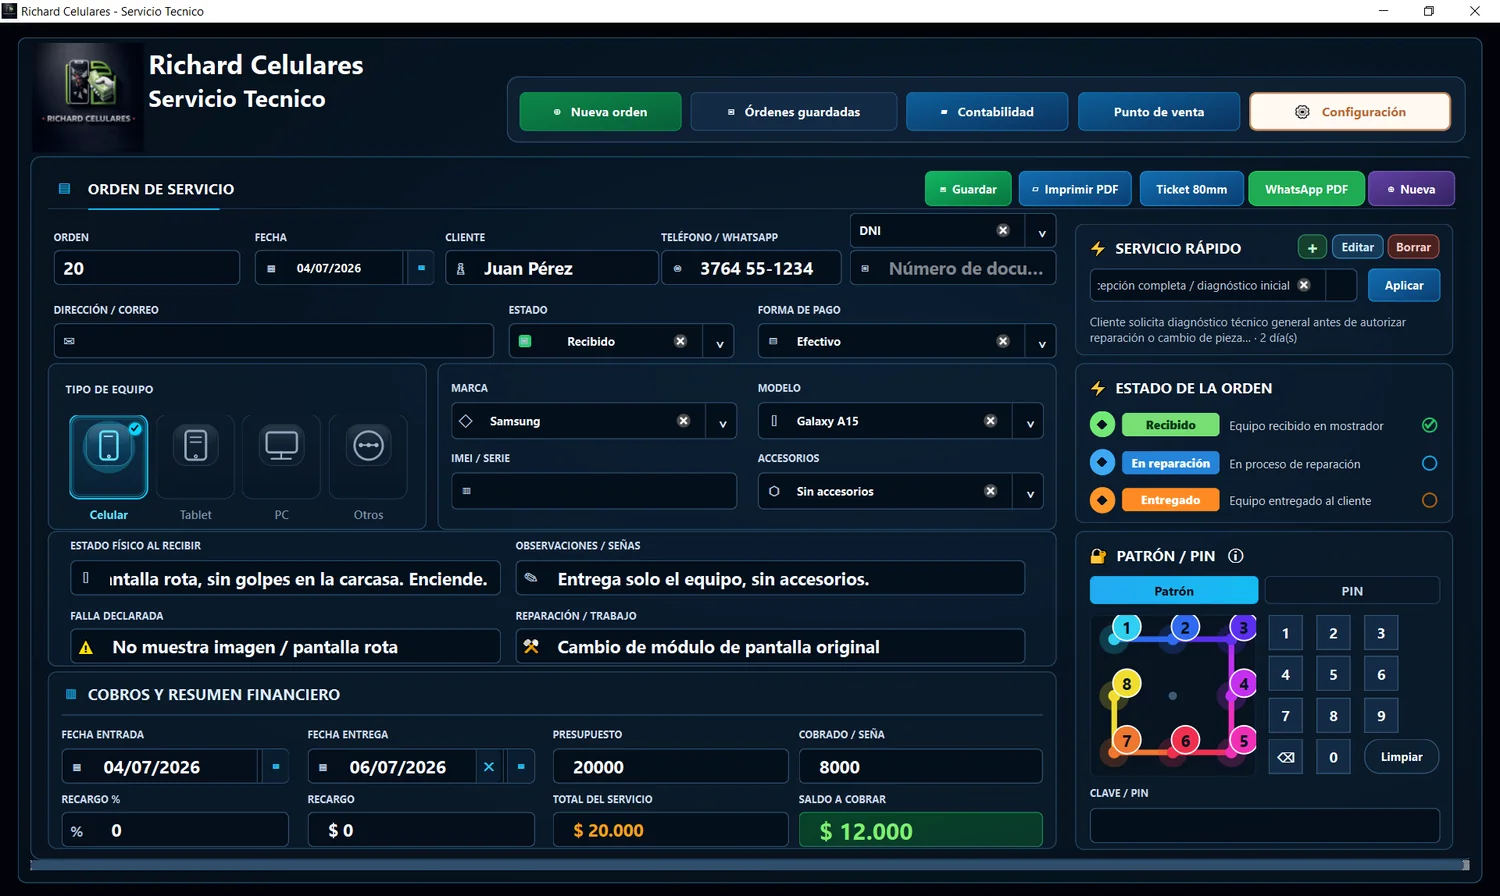Viewport: 1500px width, 896px height.
Task: Click keypad digit 0
Action: (x=1333, y=757)
